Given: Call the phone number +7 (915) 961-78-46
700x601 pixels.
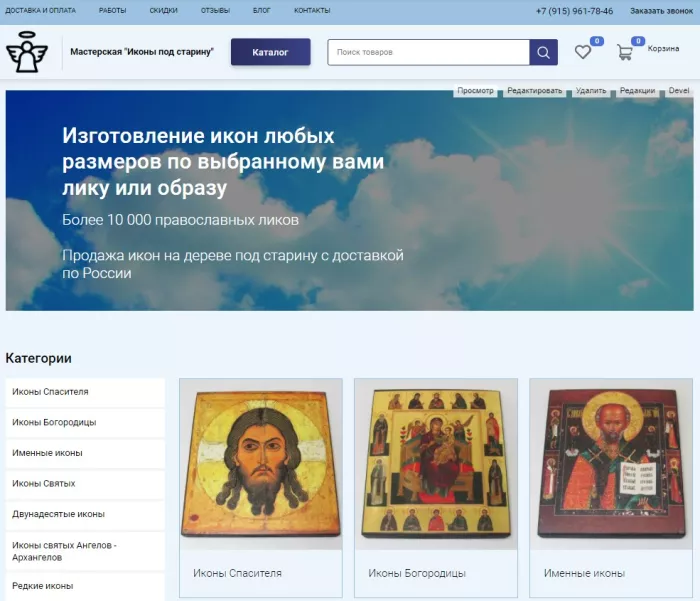Looking at the screenshot, I should tap(575, 11).
